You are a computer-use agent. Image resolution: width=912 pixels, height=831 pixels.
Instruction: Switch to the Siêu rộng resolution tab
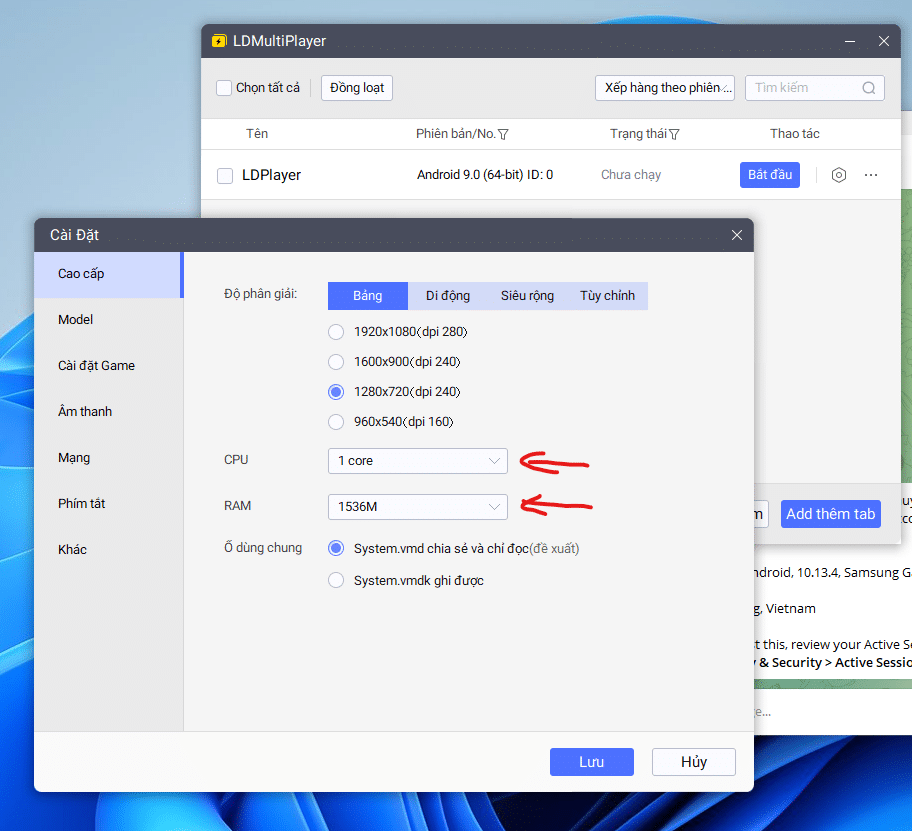pyautogui.click(x=528, y=295)
